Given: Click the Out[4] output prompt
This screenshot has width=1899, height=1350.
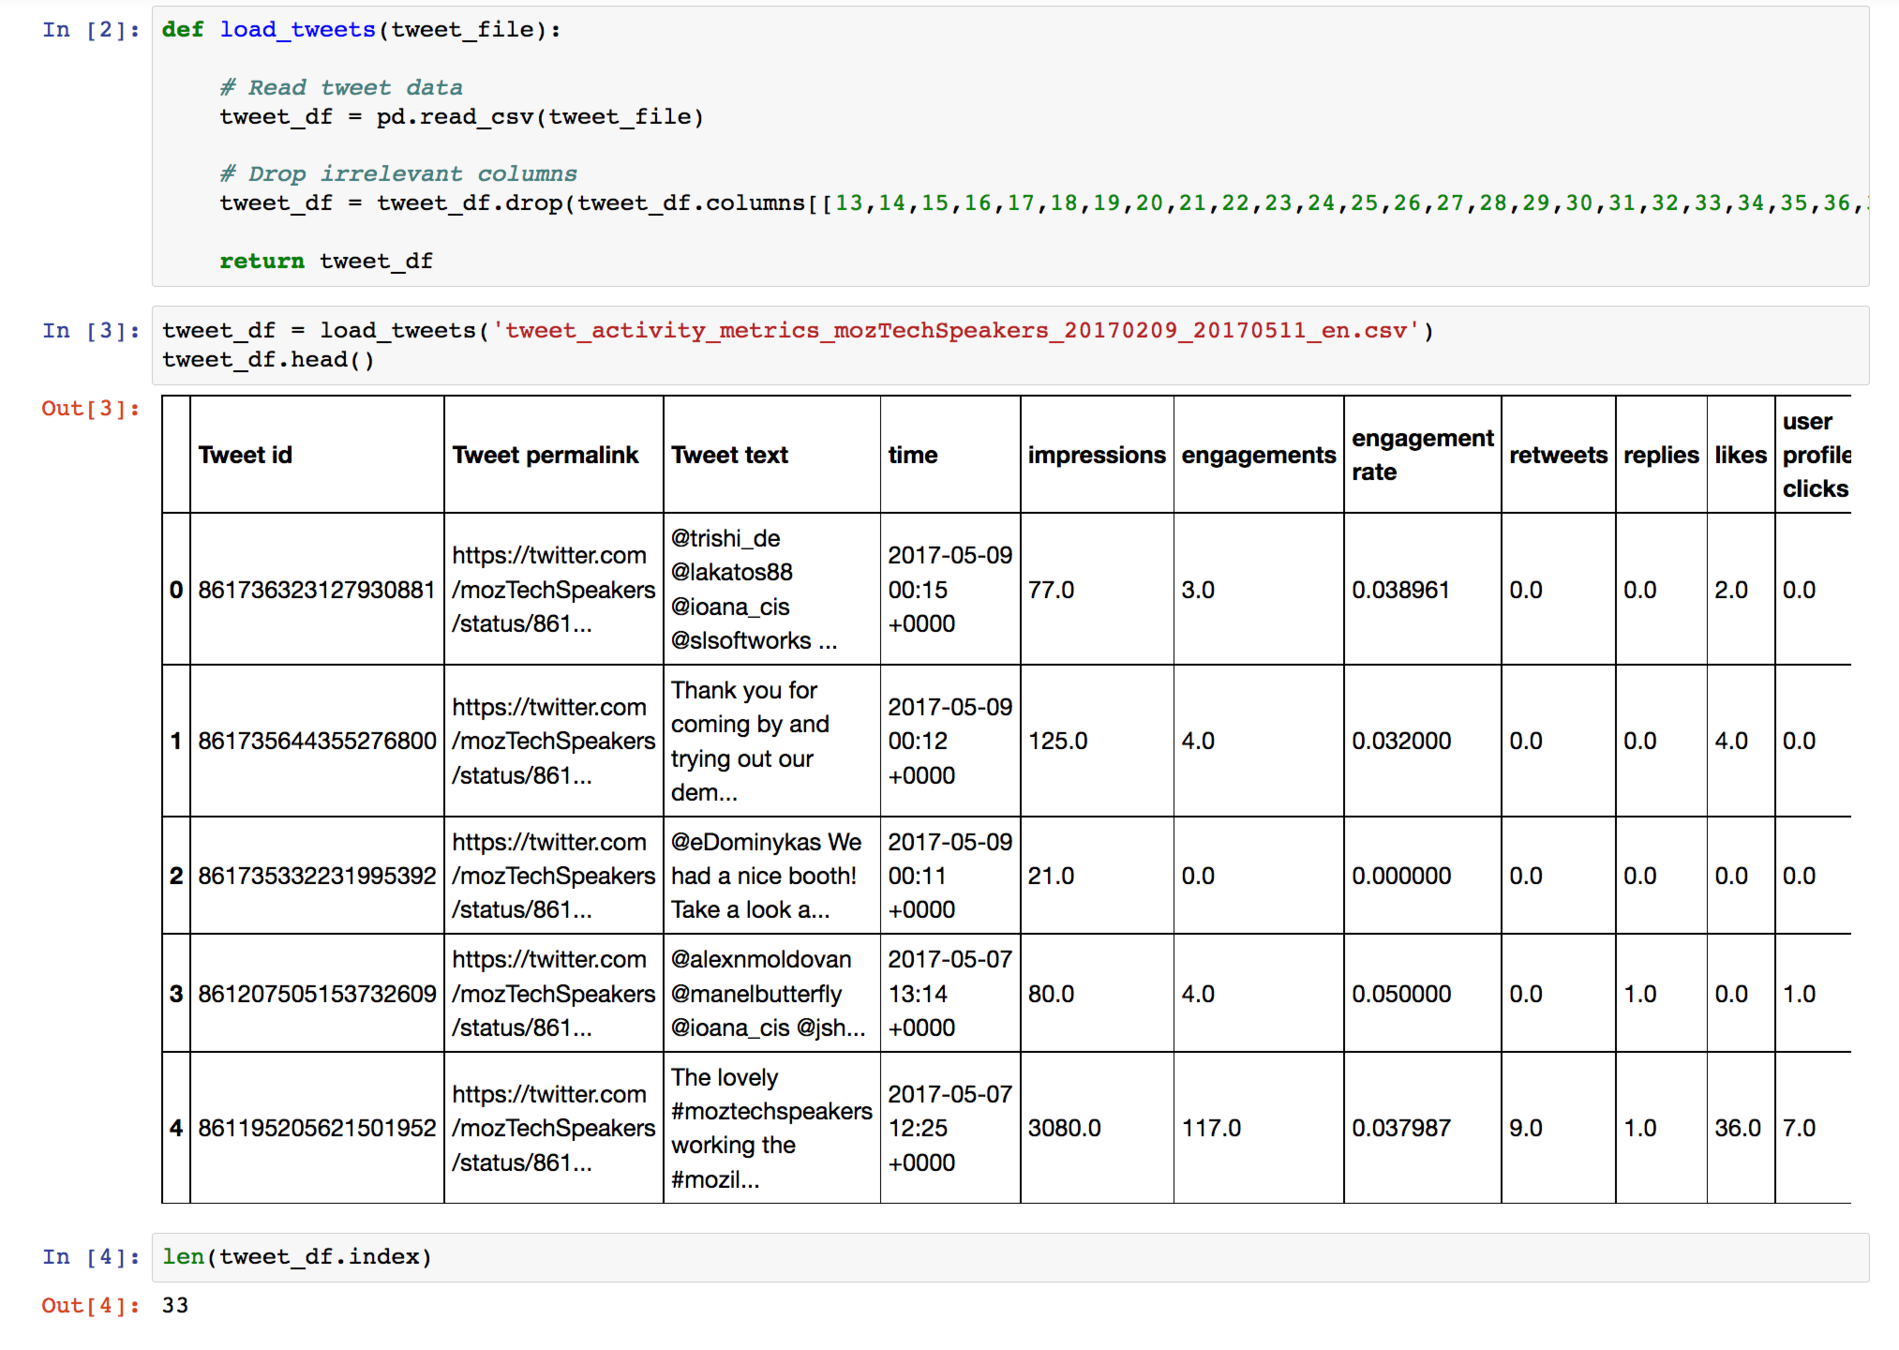Looking at the screenshot, I should [90, 1306].
